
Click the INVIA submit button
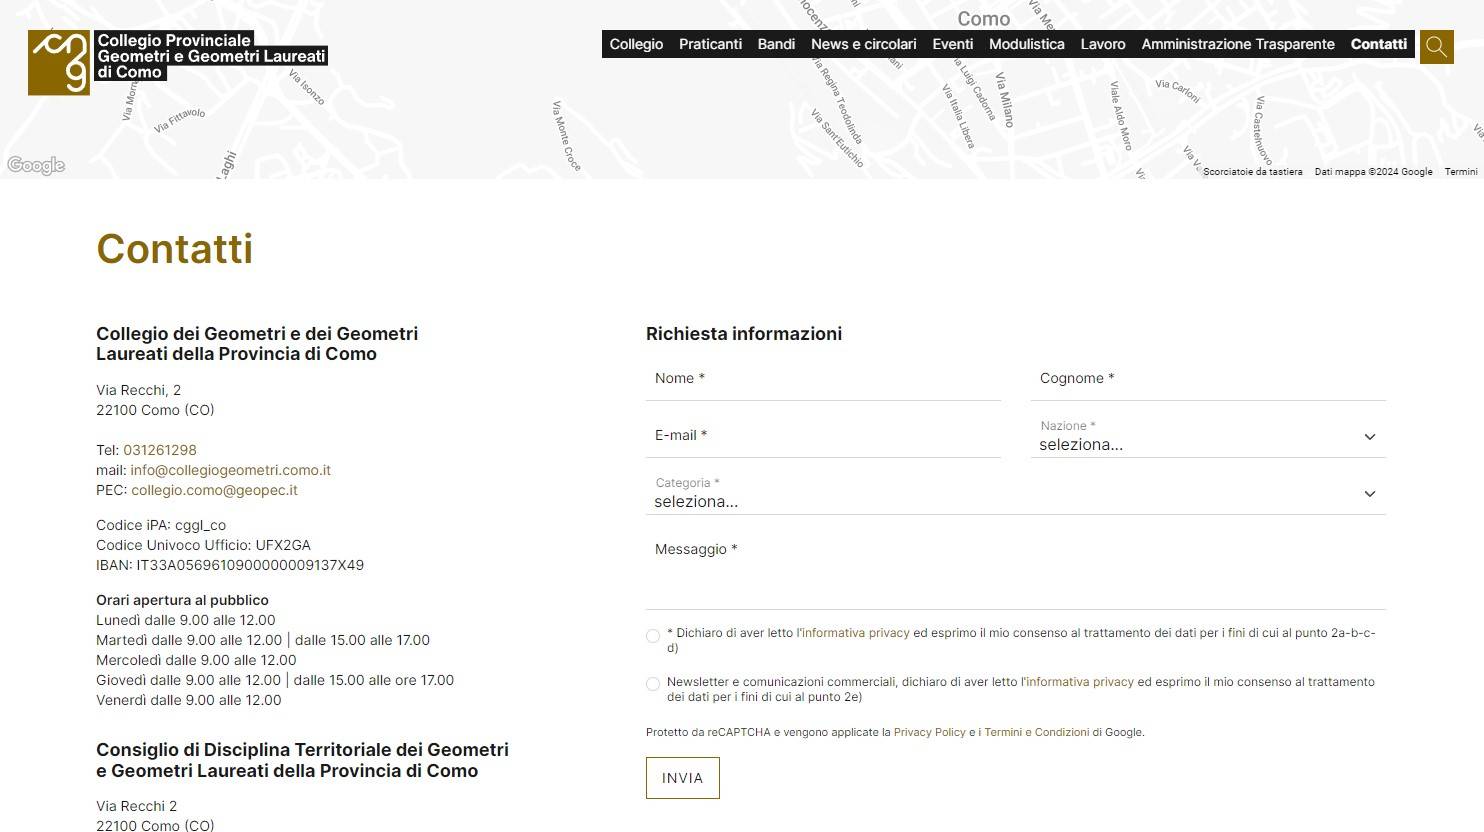click(x=682, y=778)
